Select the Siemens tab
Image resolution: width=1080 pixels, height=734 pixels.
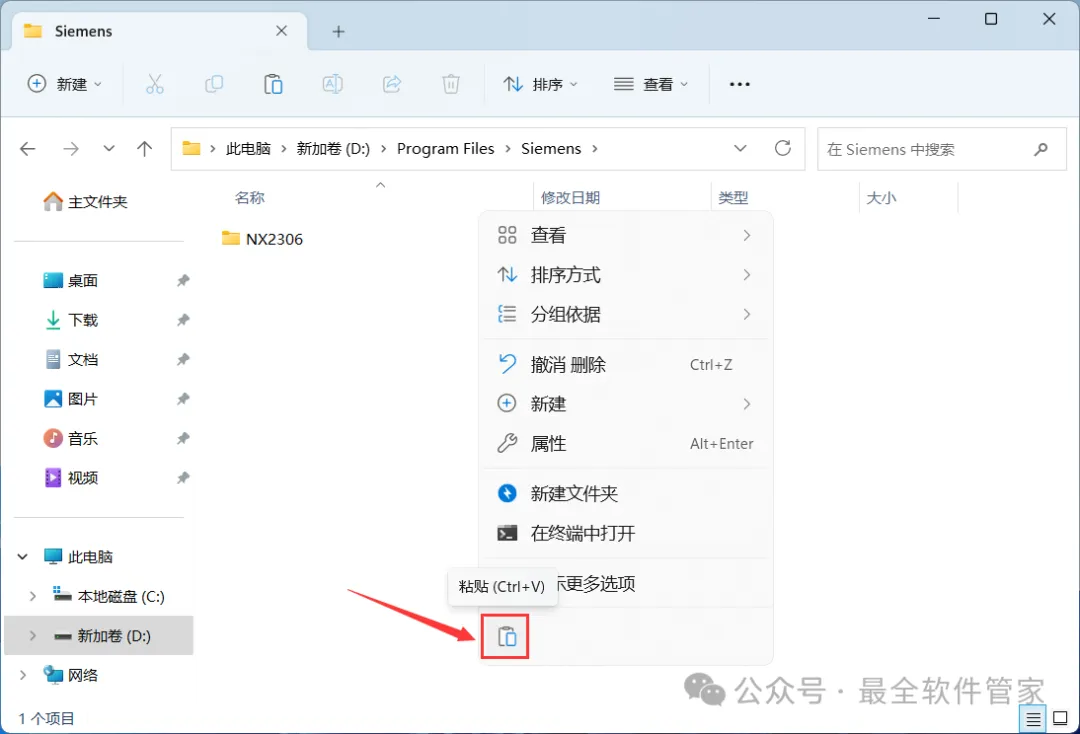[x=160, y=31]
